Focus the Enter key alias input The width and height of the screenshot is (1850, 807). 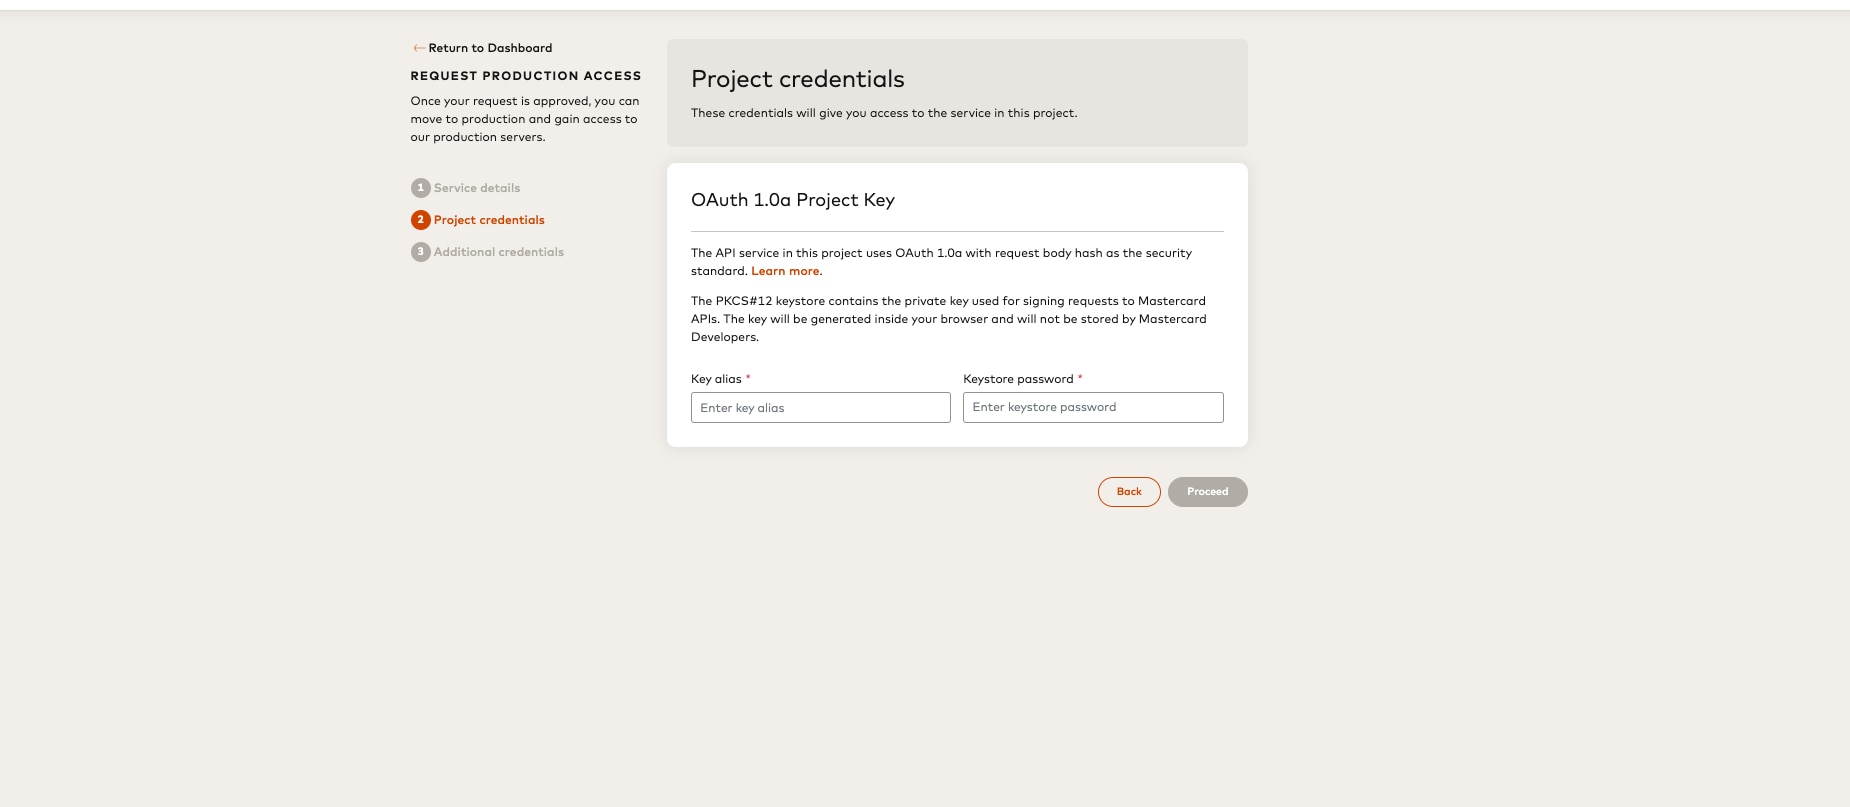(820, 408)
